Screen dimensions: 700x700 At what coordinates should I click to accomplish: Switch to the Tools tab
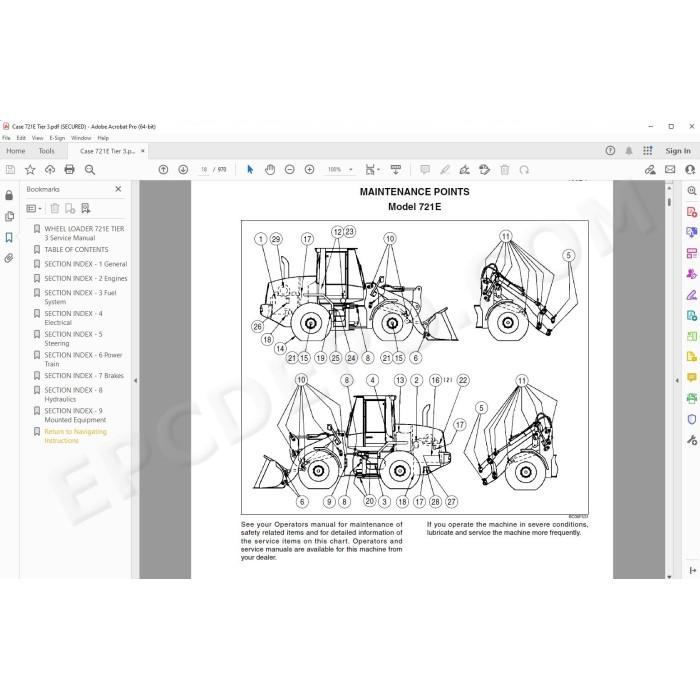(46, 151)
